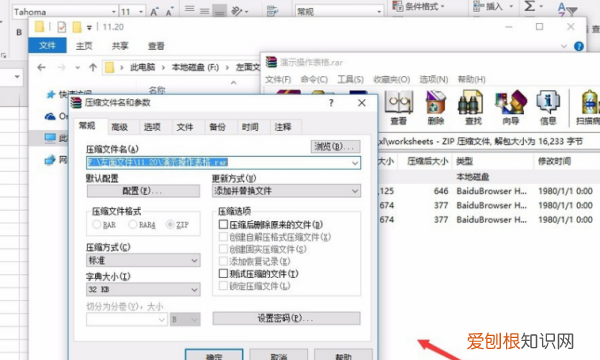Open the 字典大小 32 KB dropdown

143,289
